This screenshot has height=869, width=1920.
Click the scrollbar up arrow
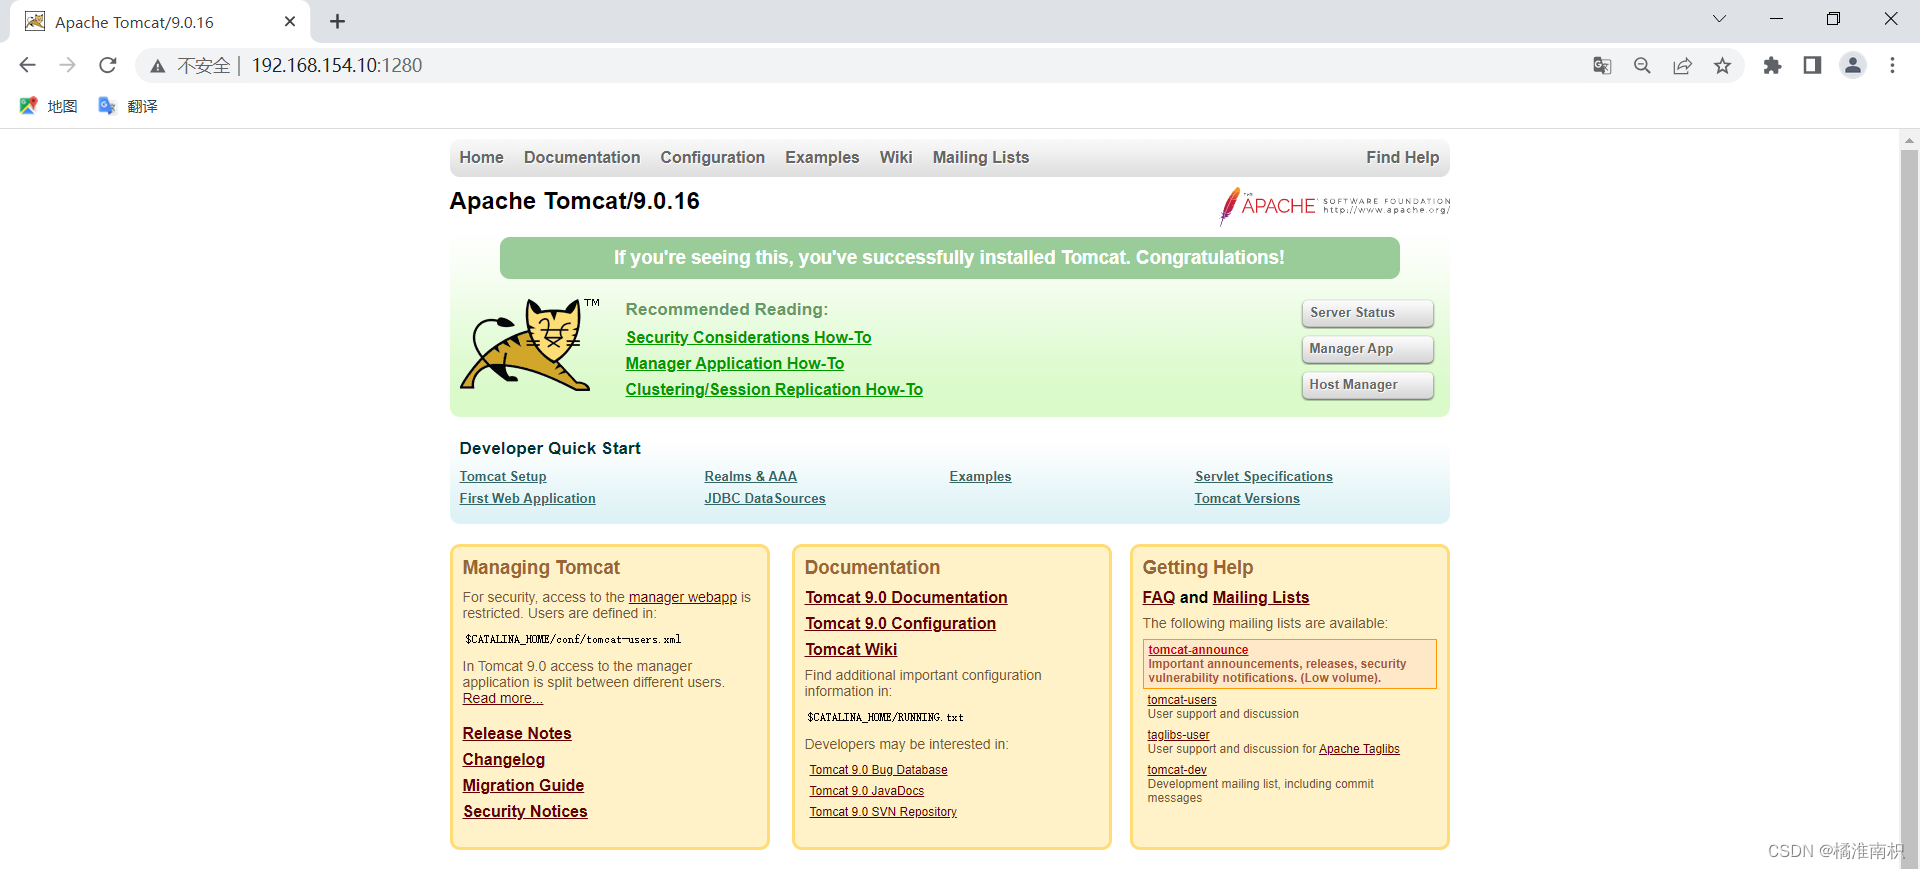(1909, 141)
